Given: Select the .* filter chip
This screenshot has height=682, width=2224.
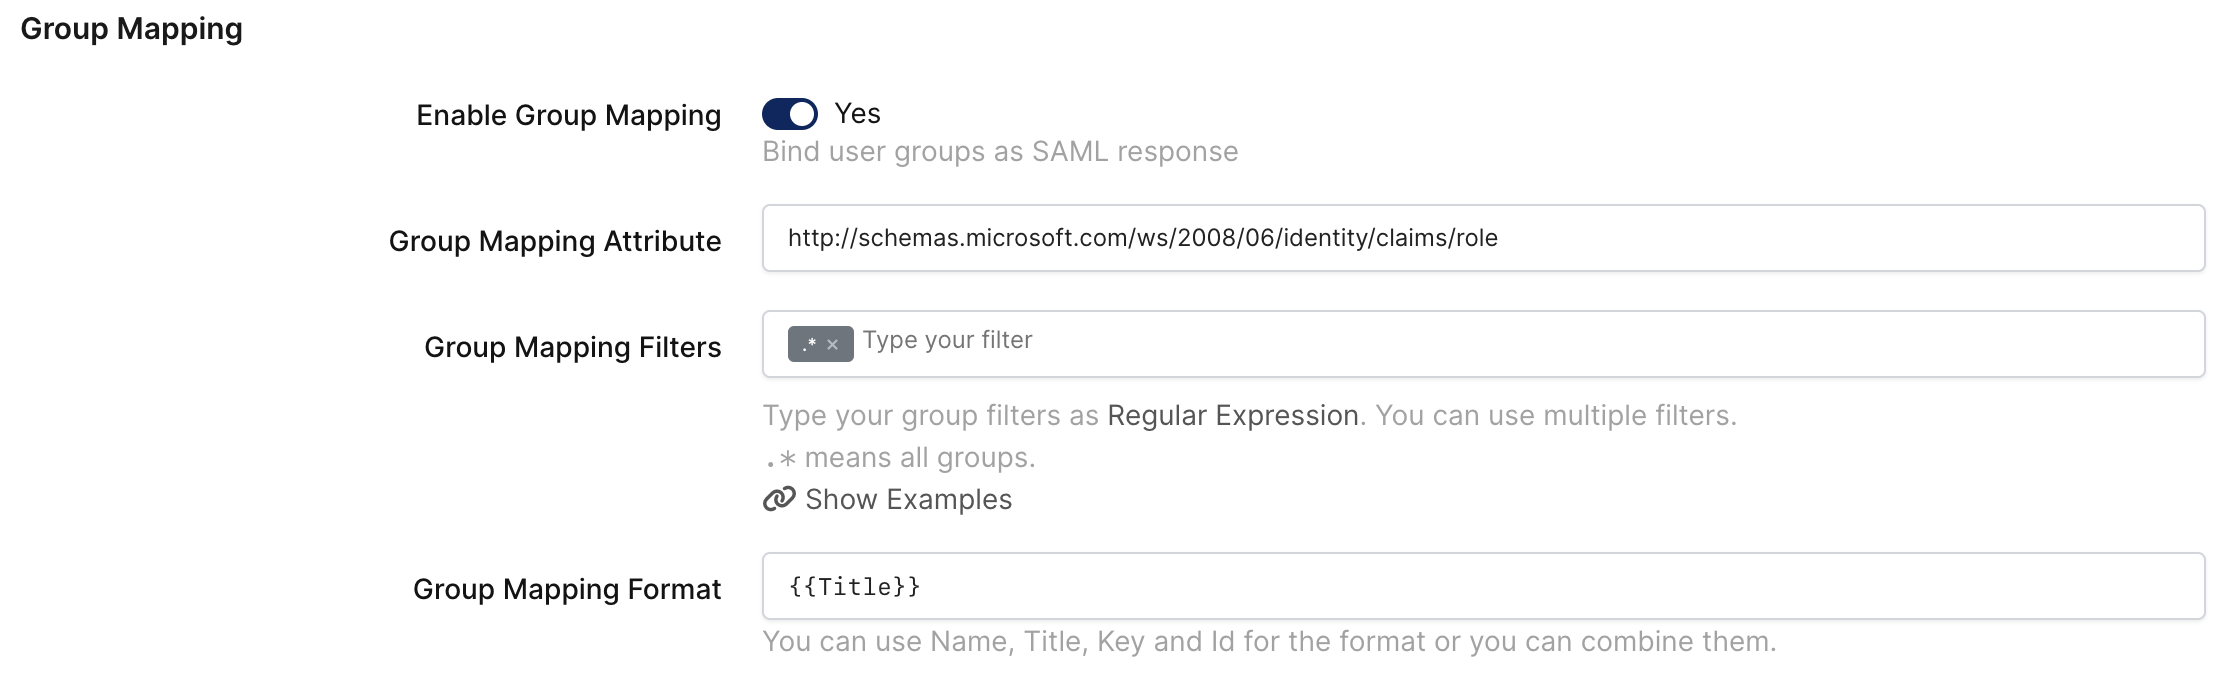Looking at the screenshot, I should 809,344.
